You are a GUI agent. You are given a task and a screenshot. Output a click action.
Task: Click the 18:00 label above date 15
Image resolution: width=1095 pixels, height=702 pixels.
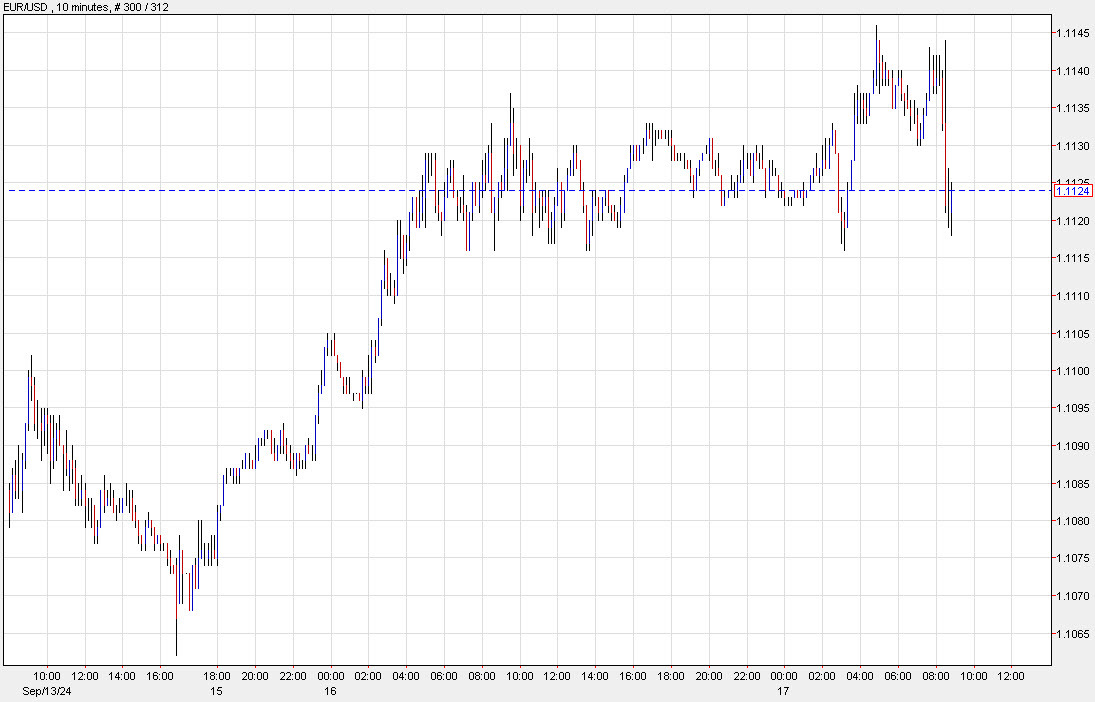click(216, 676)
